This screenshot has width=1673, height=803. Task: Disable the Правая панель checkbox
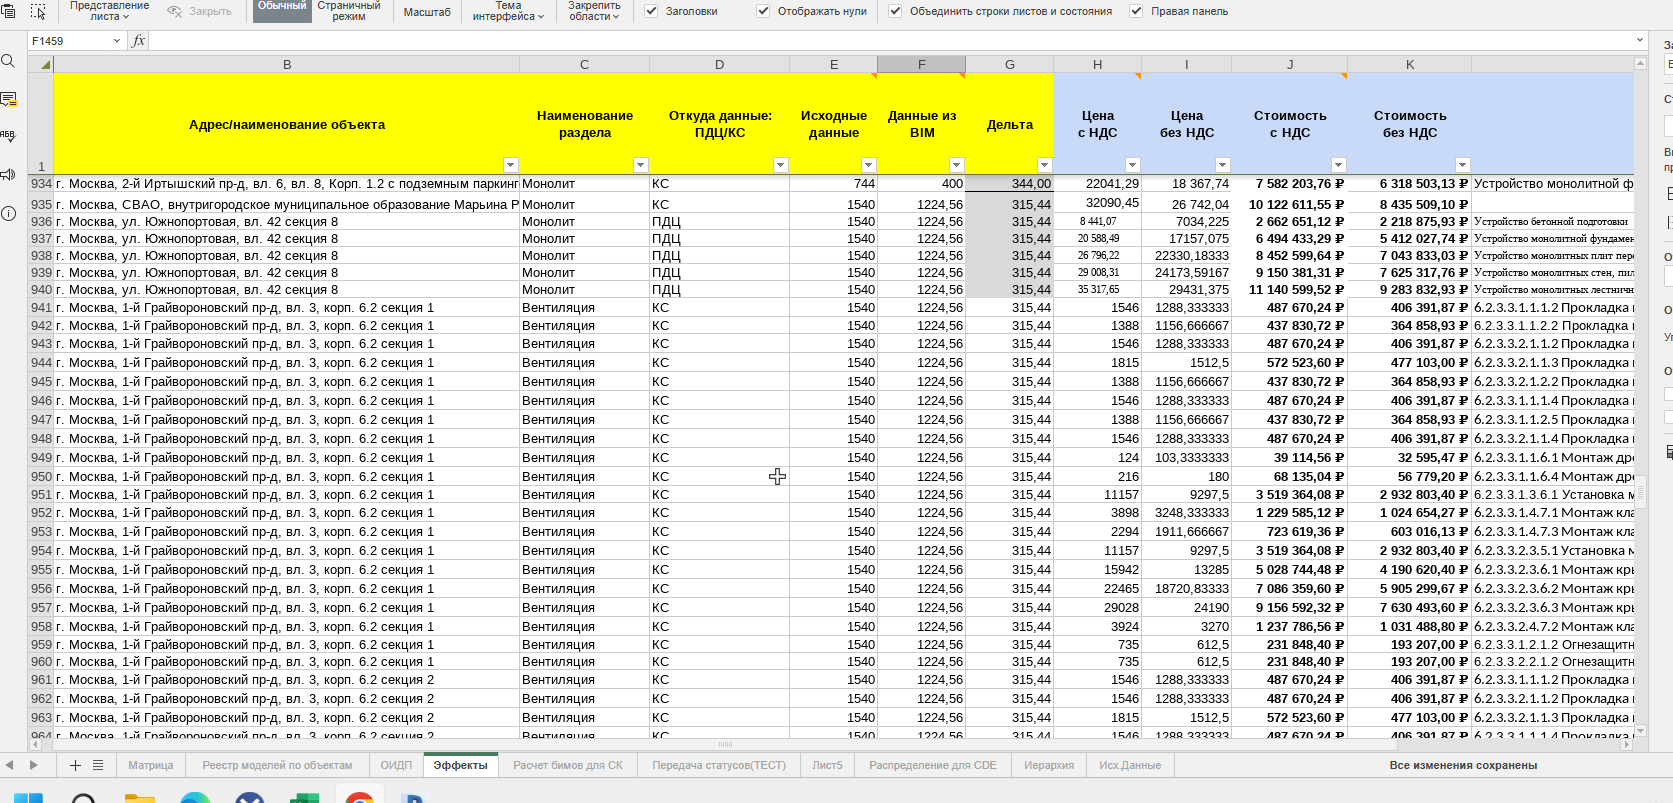click(x=1136, y=11)
